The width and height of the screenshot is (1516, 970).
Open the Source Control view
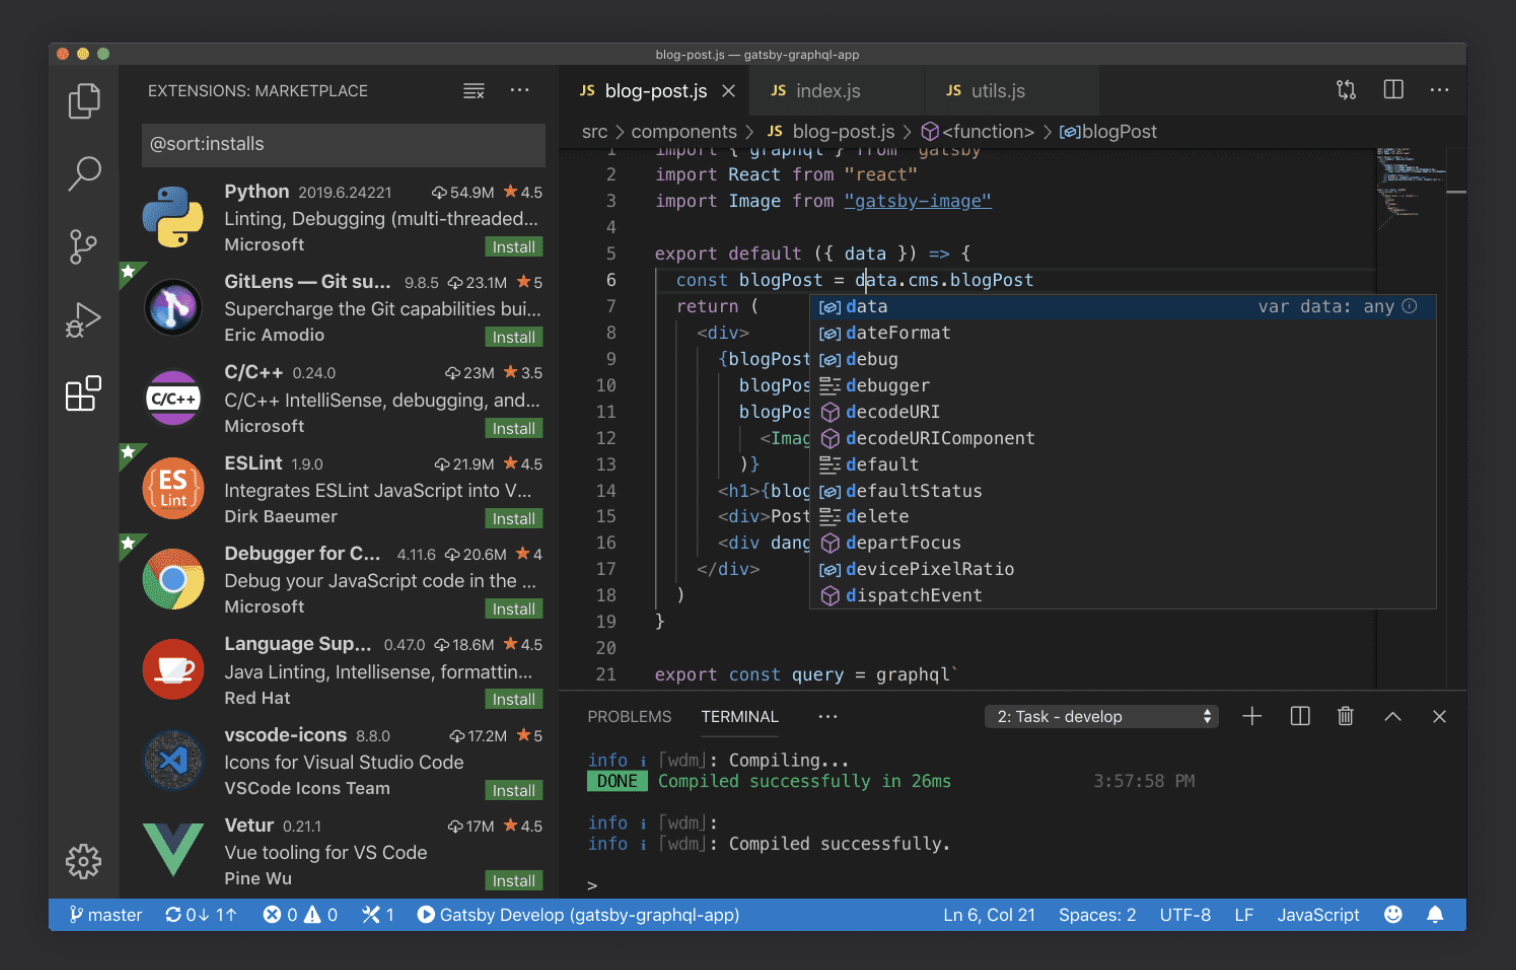click(x=84, y=246)
